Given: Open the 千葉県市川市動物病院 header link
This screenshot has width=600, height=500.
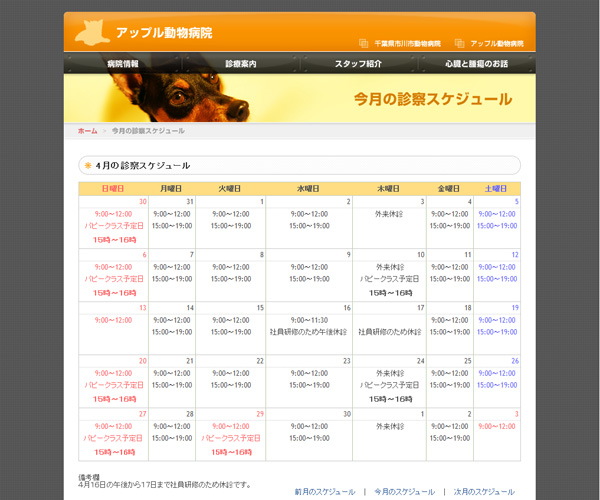Looking at the screenshot, I should pyautogui.click(x=407, y=44).
